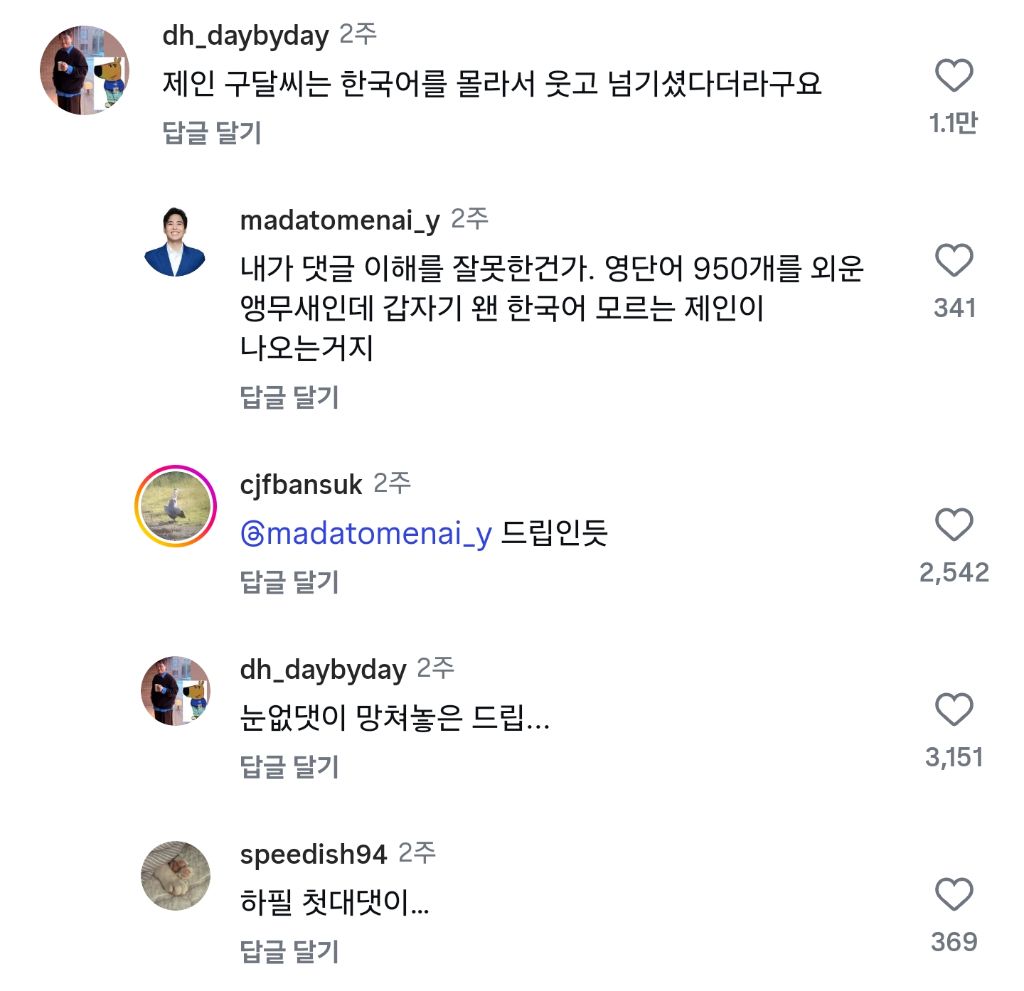Image resolution: width=1024 pixels, height=991 pixels.
Task: View the 2,542 likes count on cjfbansuk's reply
Action: click(x=953, y=573)
